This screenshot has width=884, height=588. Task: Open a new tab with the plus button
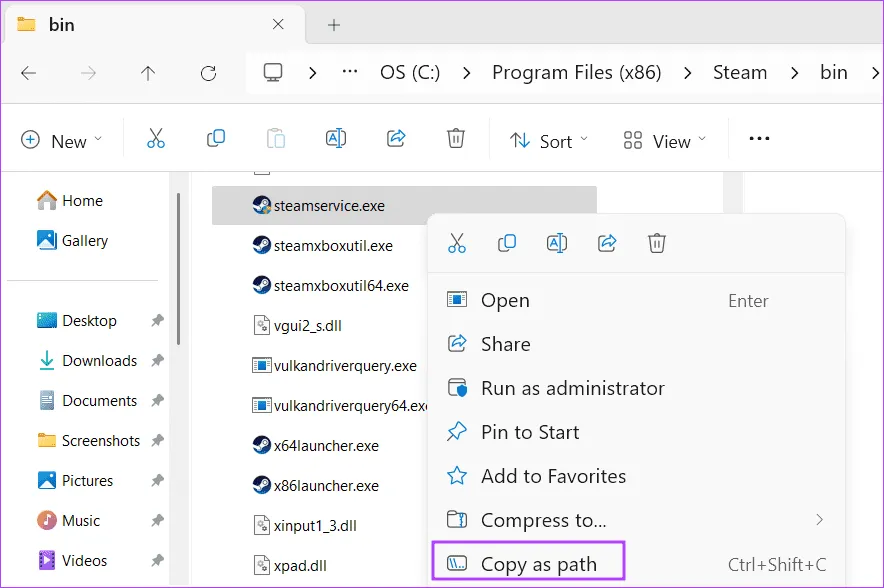pos(334,25)
